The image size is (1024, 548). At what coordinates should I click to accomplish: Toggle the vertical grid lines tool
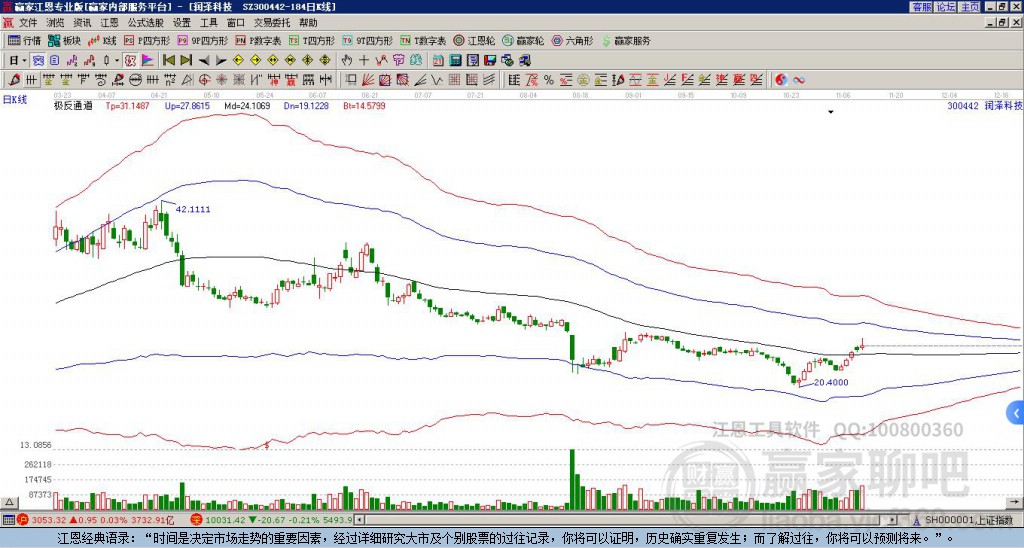(x=31, y=80)
